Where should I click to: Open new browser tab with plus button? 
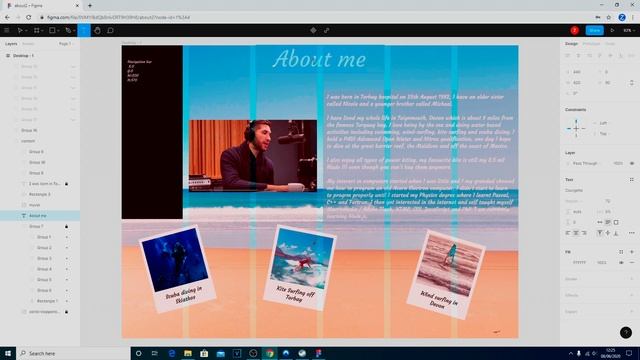(90, 6)
